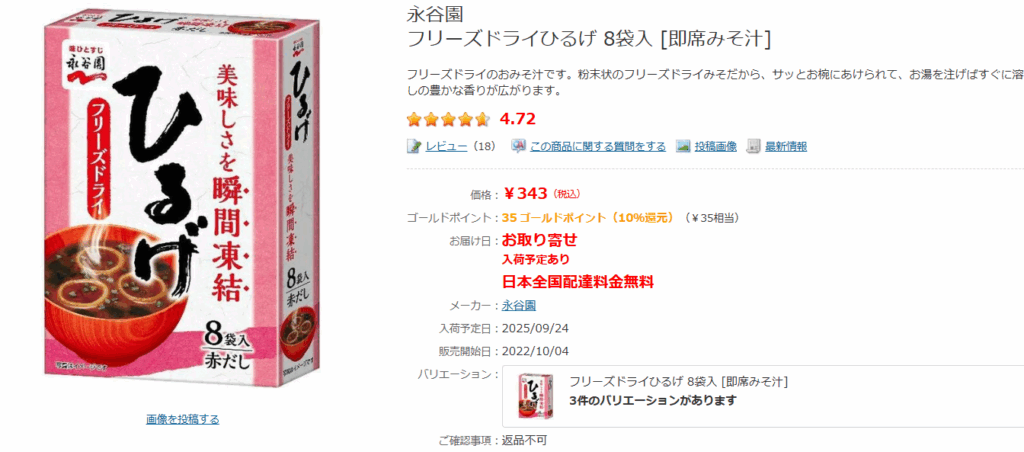Click the pencil icon beside レビュー

[x=413, y=146]
